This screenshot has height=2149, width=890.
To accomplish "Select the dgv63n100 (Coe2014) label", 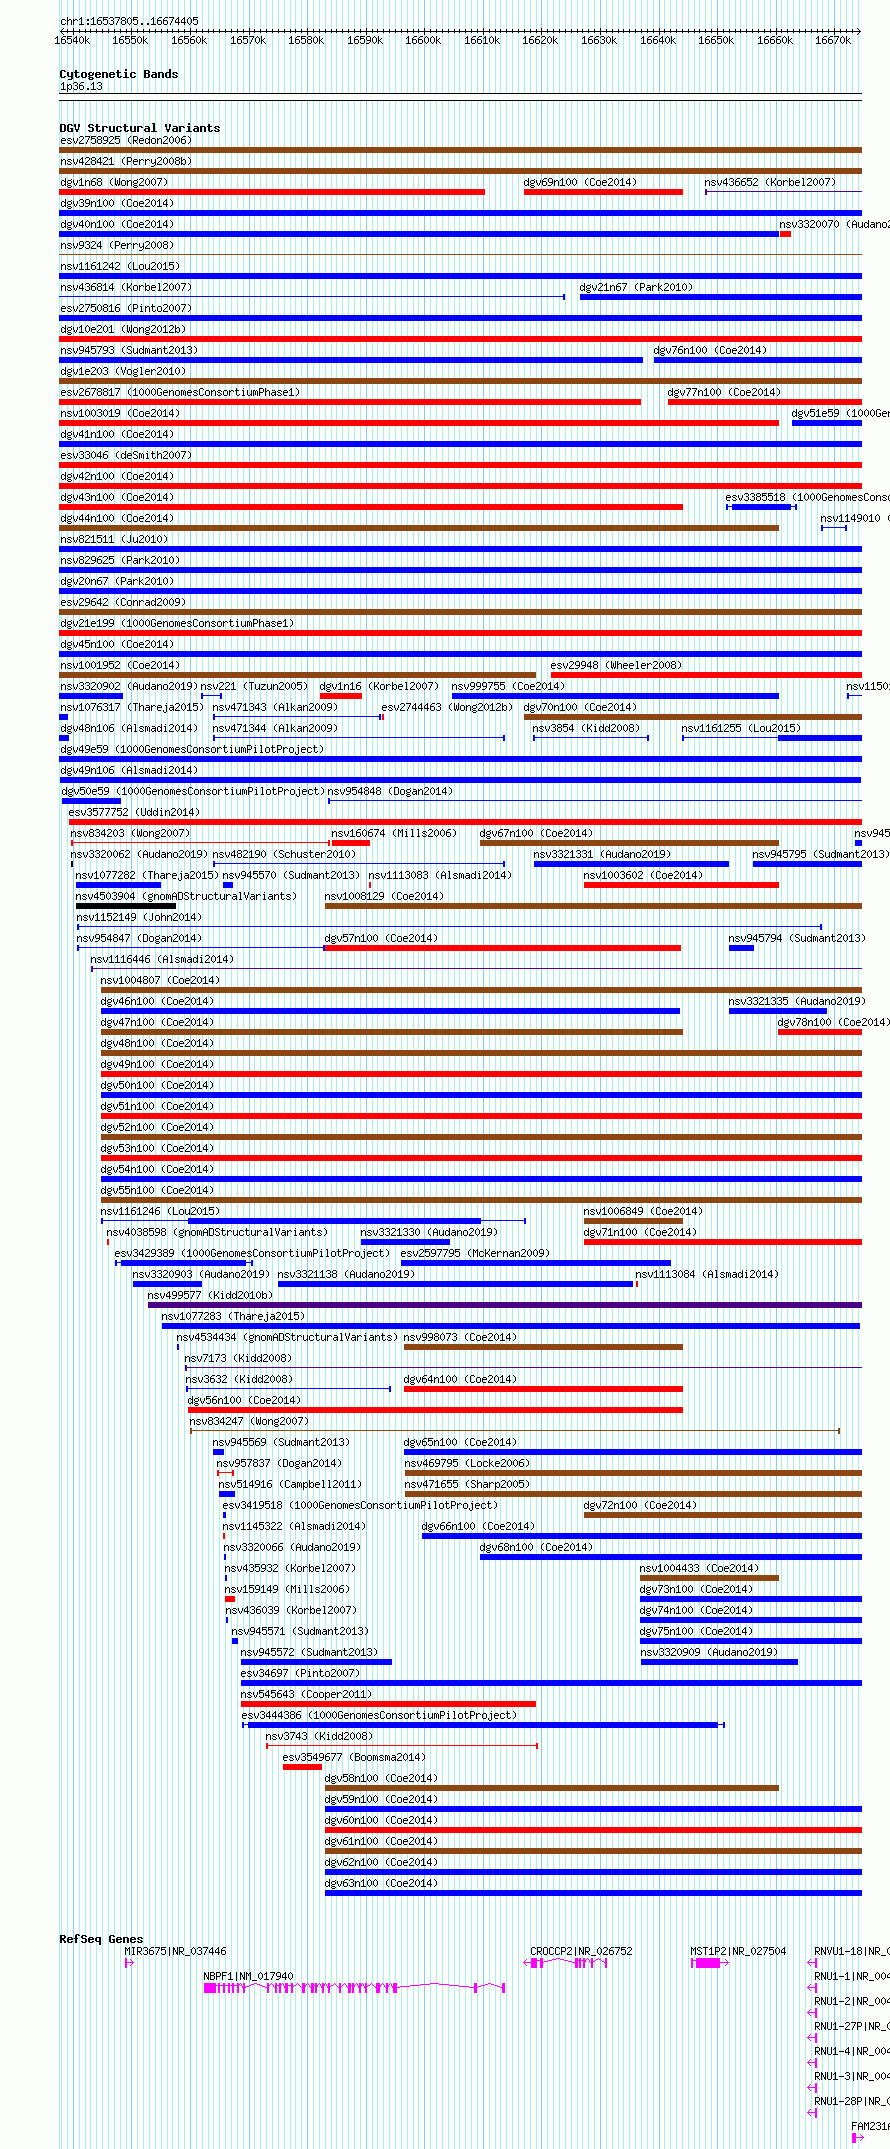I will pyautogui.click(x=381, y=1884).
